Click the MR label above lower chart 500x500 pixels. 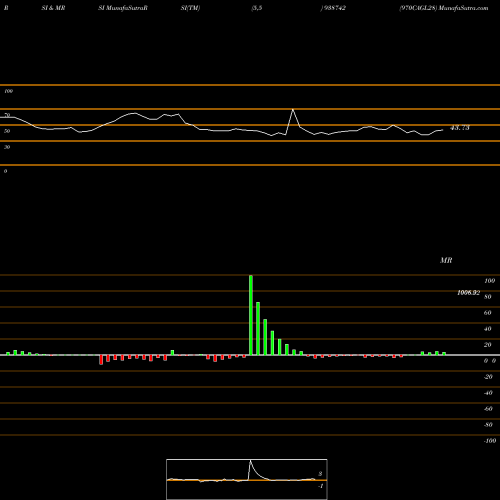(446, 260)
